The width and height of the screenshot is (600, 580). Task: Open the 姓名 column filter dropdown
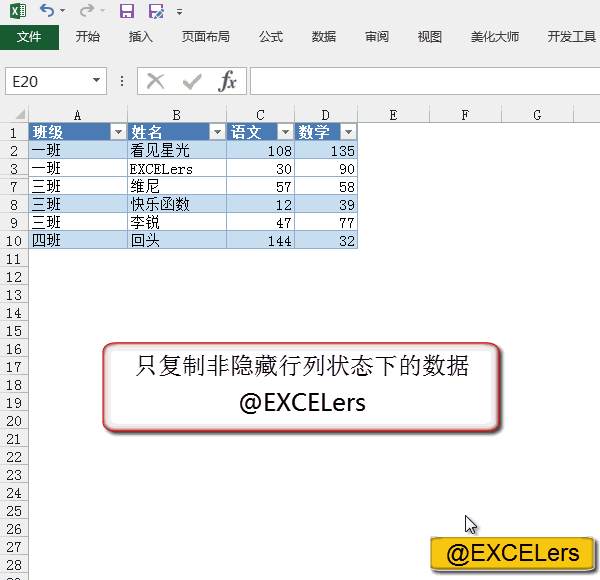click(x=217, y=132)
